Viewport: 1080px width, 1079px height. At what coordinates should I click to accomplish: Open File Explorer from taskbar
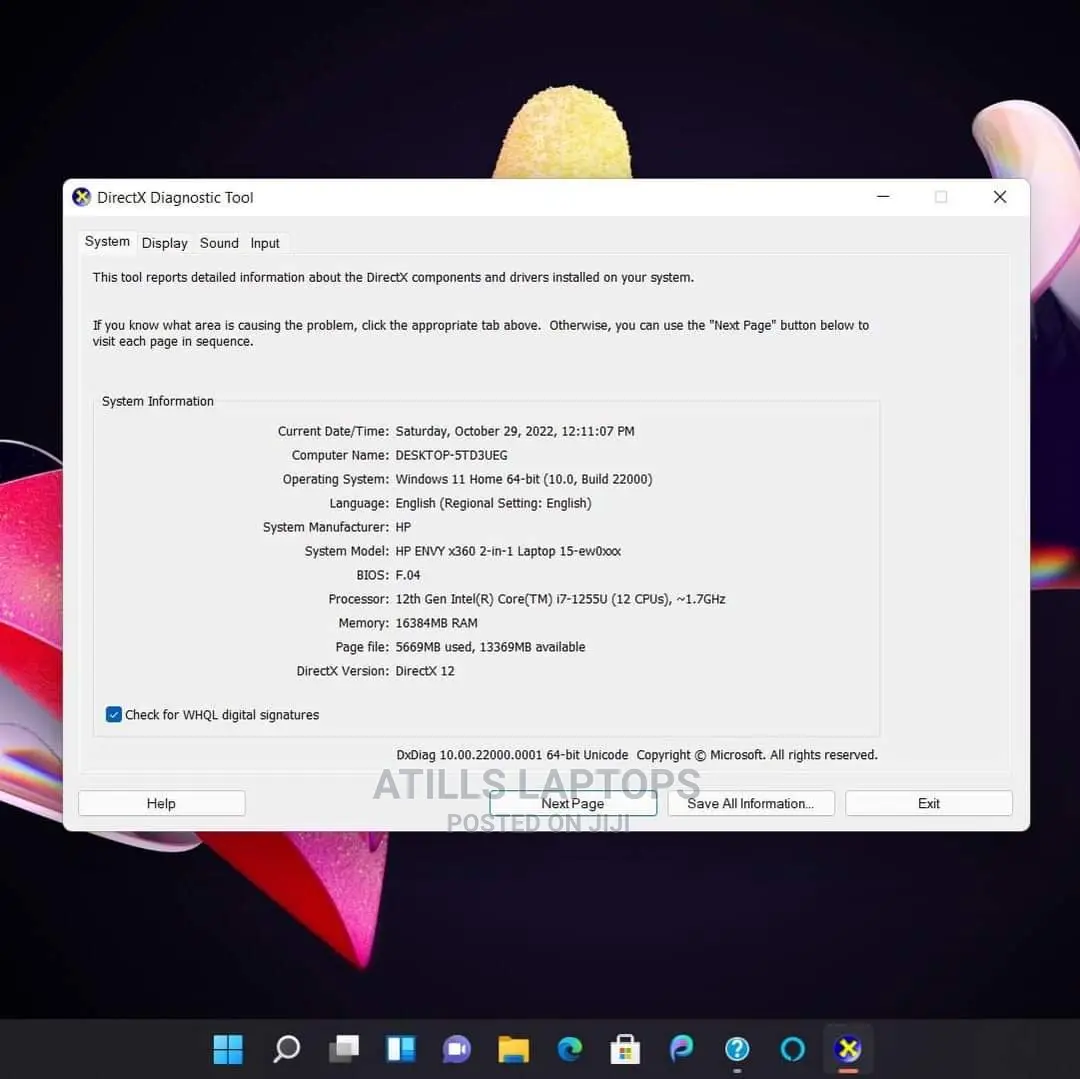[x=514, y=1049]
